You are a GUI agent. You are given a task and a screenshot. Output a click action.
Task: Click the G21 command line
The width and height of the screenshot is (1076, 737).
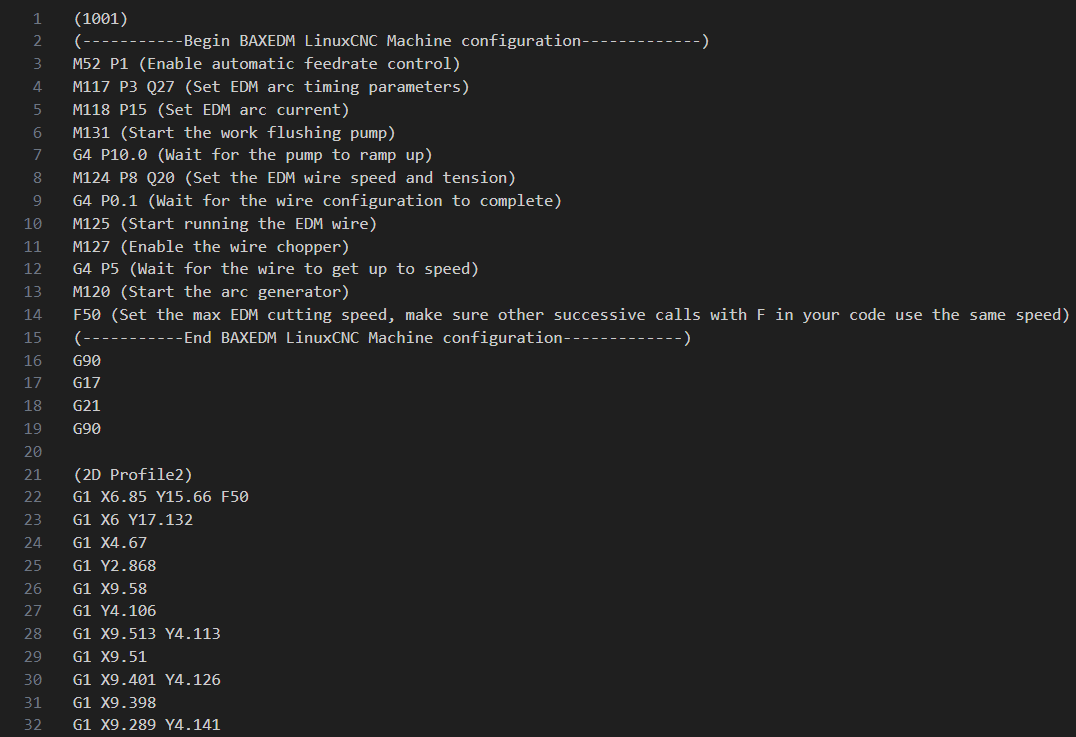87,406
